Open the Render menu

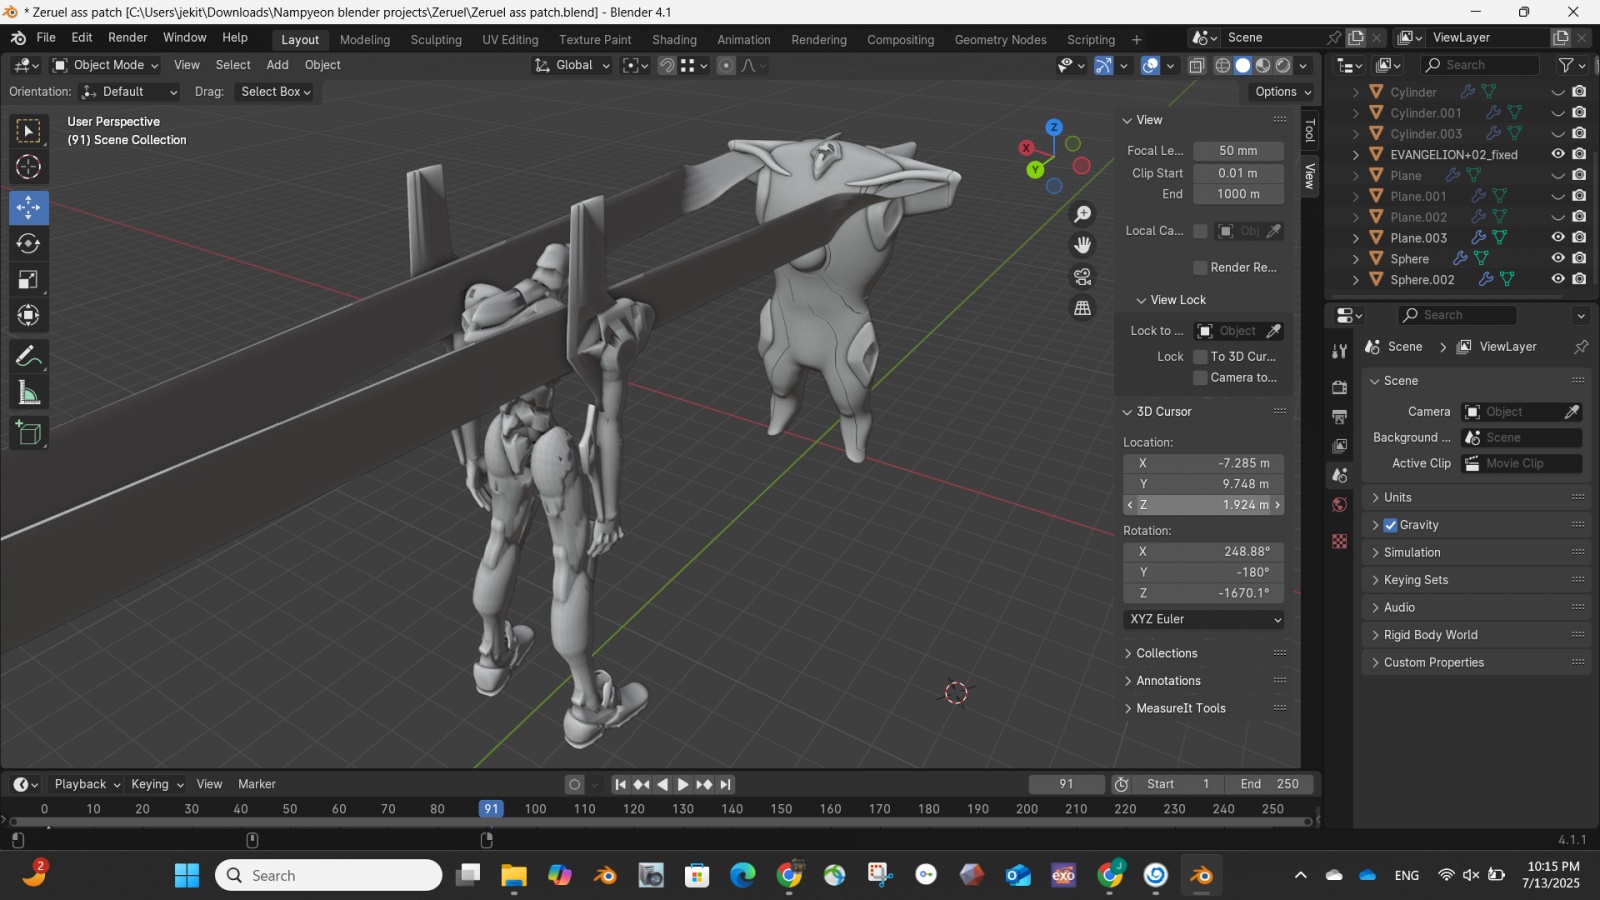127,38
